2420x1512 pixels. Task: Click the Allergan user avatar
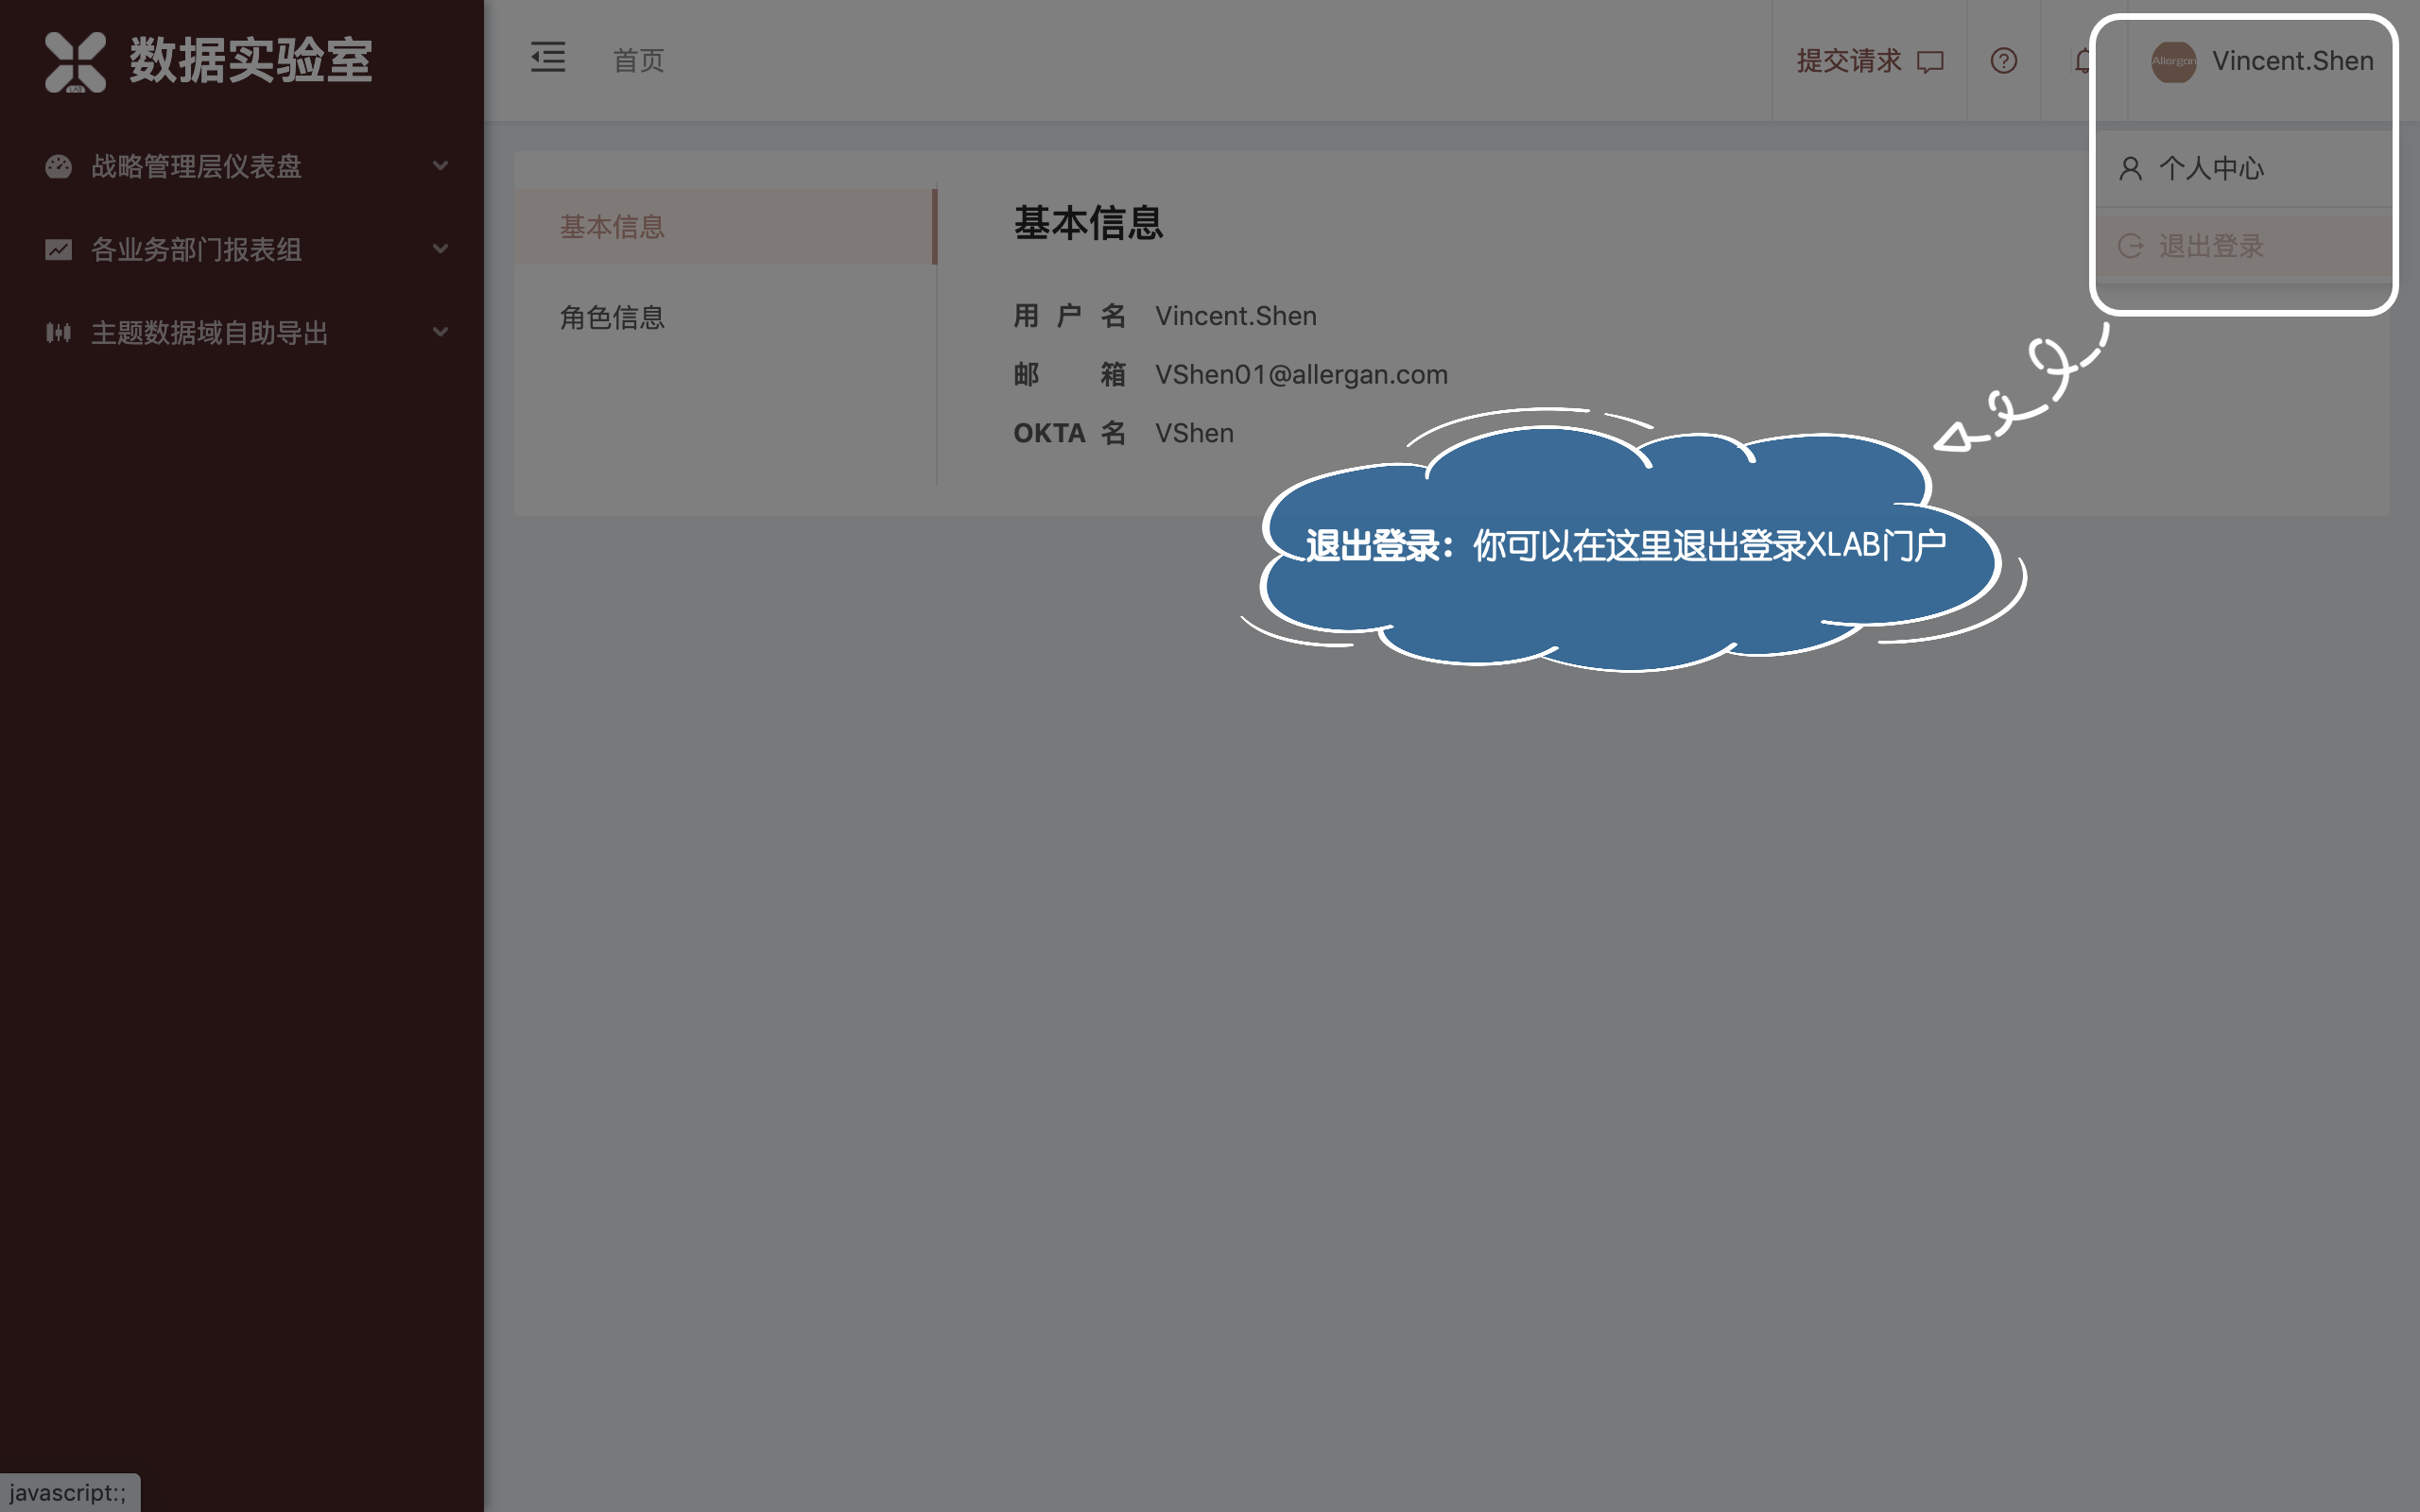(x=2173, y=61)
